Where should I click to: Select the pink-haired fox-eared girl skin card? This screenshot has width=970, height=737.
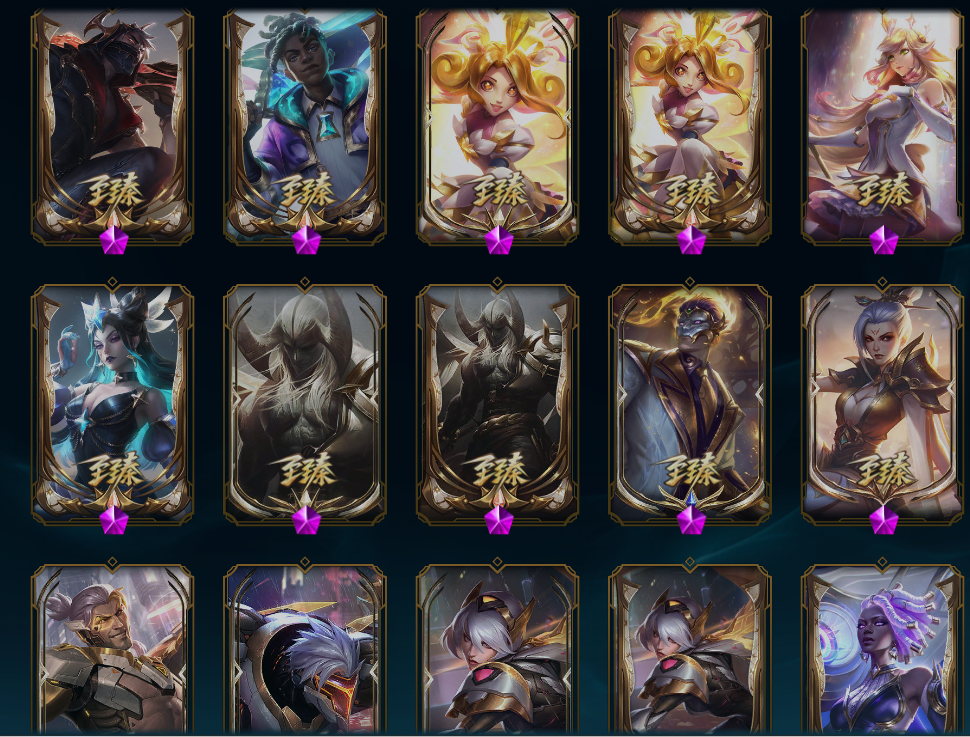[x=883, y=126]
